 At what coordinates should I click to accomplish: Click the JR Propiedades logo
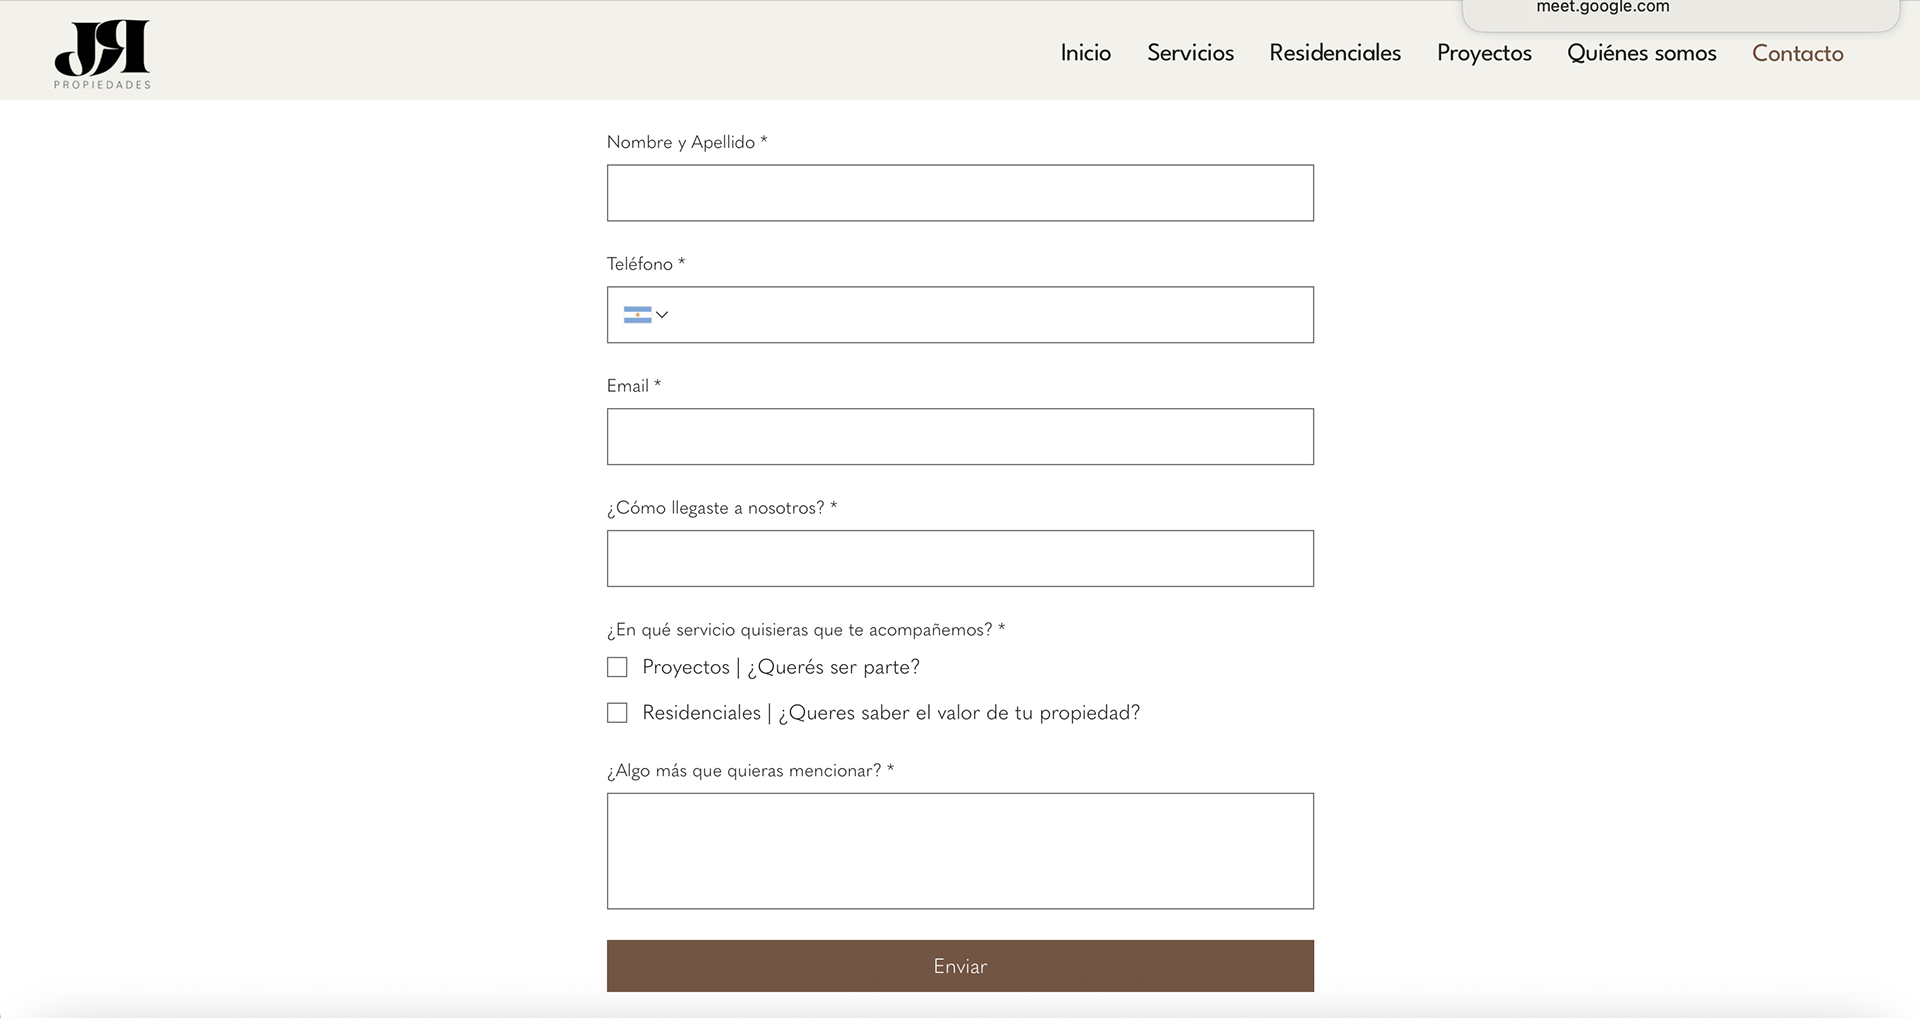pyautogui.click(x=102, y=54)
